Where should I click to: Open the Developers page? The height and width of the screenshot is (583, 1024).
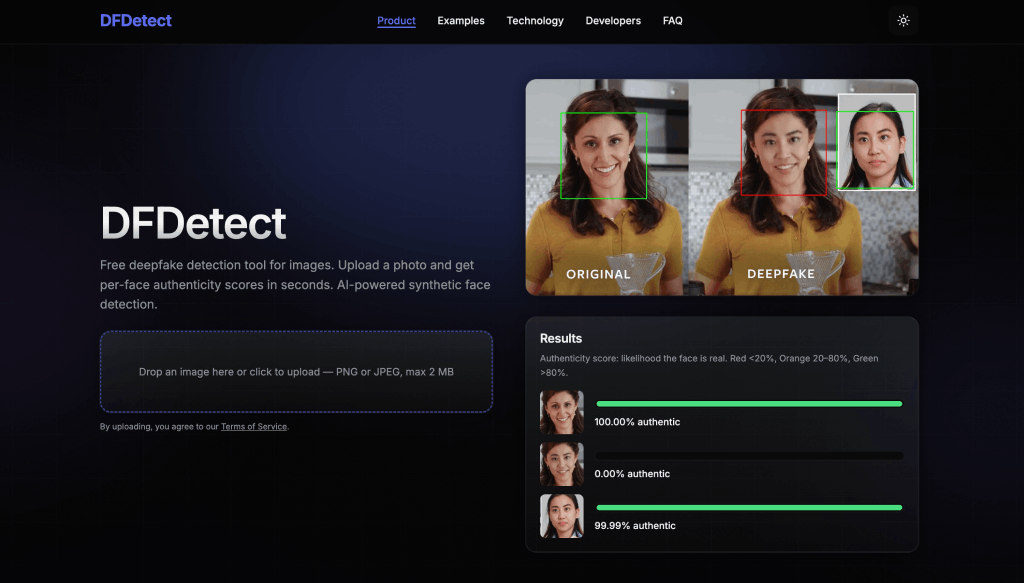coord(613,20)
